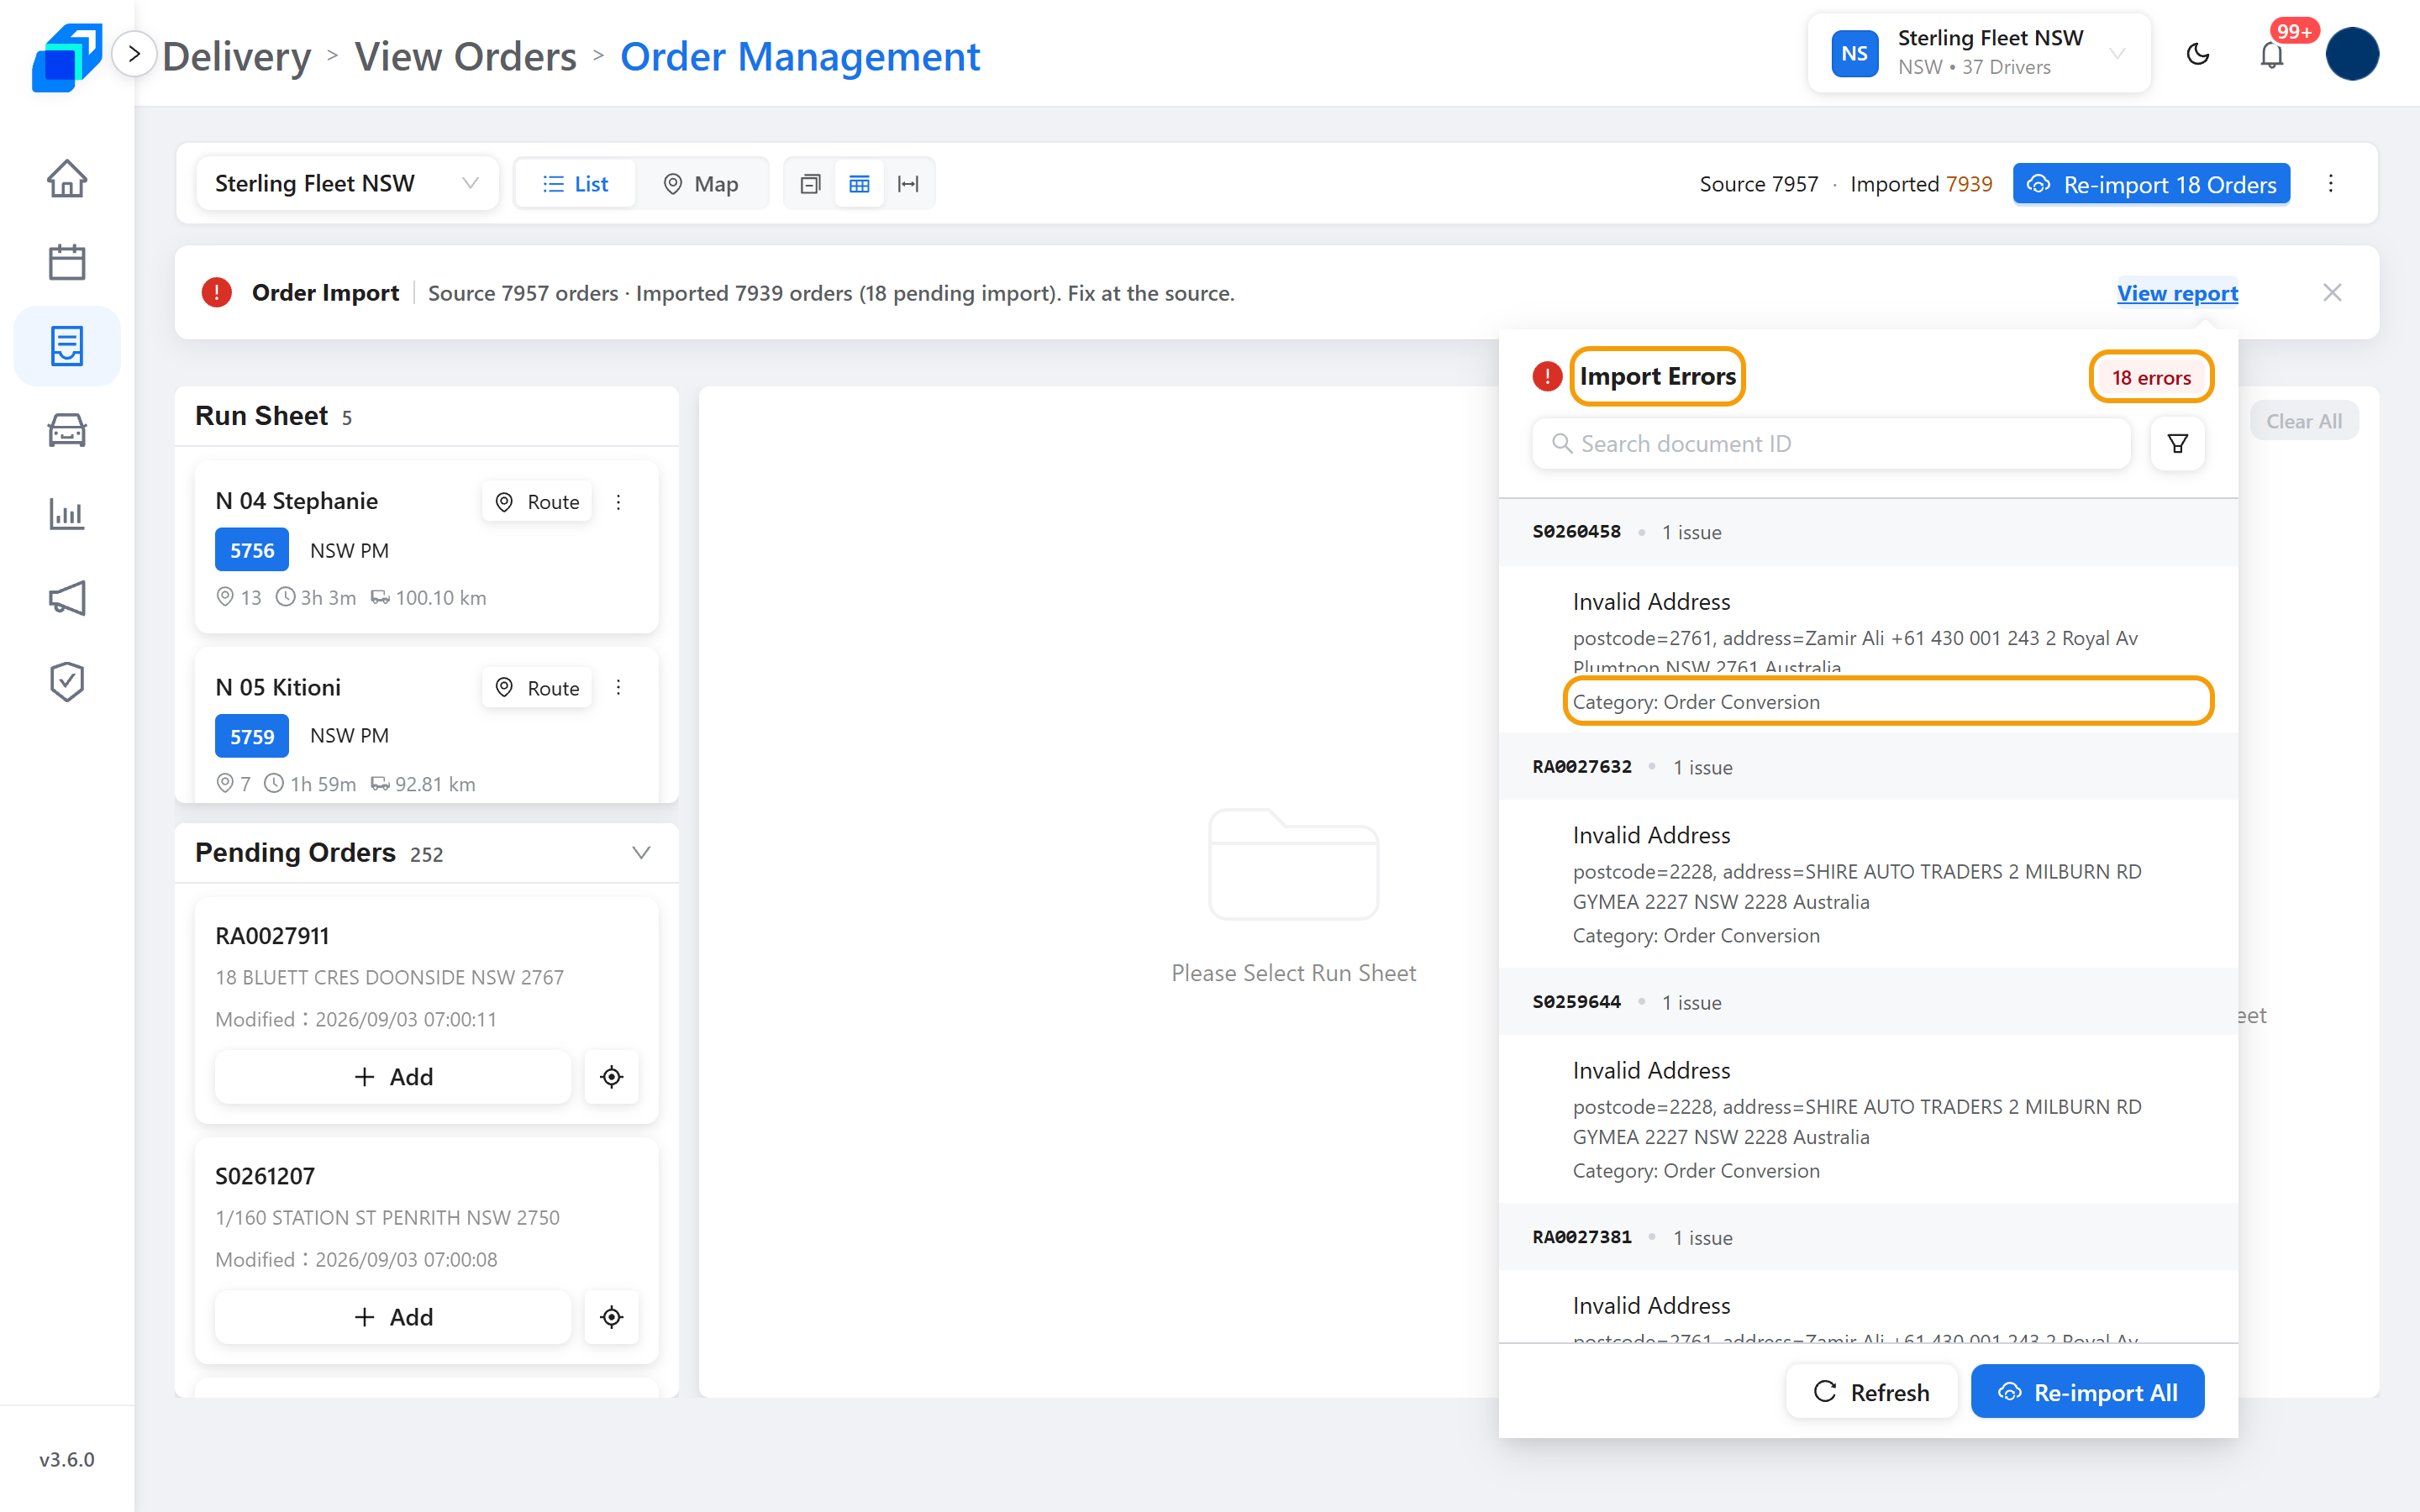Open the Vehicles car sidebar icon
Image resolution: width=2420 pixels, height=1512 pixels.
tap(67, 430)
